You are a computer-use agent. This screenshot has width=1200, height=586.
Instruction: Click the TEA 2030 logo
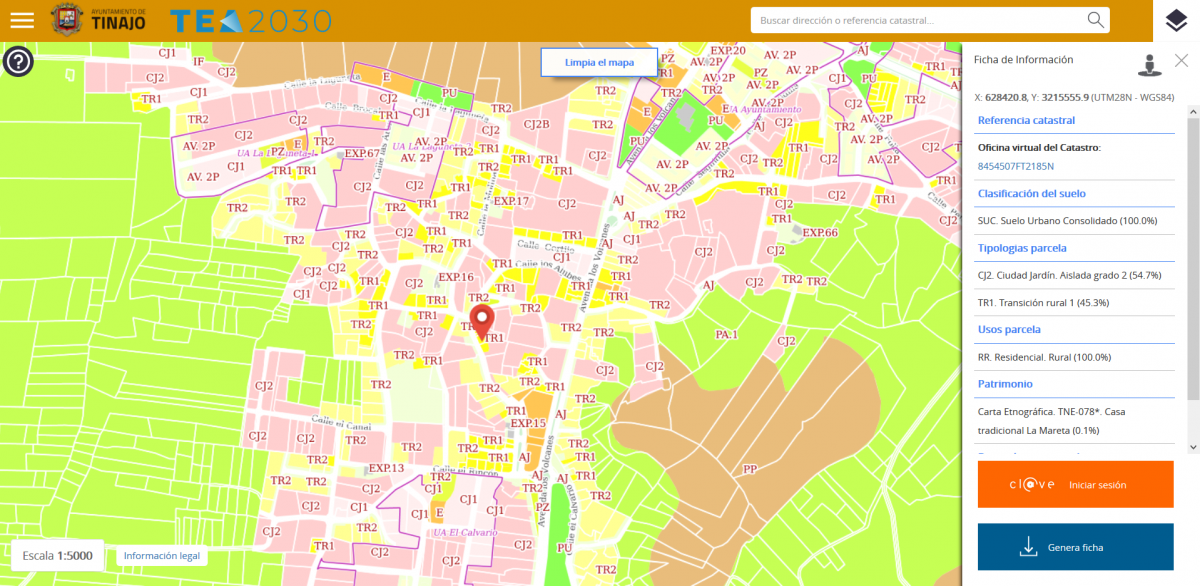pos(250,21)
